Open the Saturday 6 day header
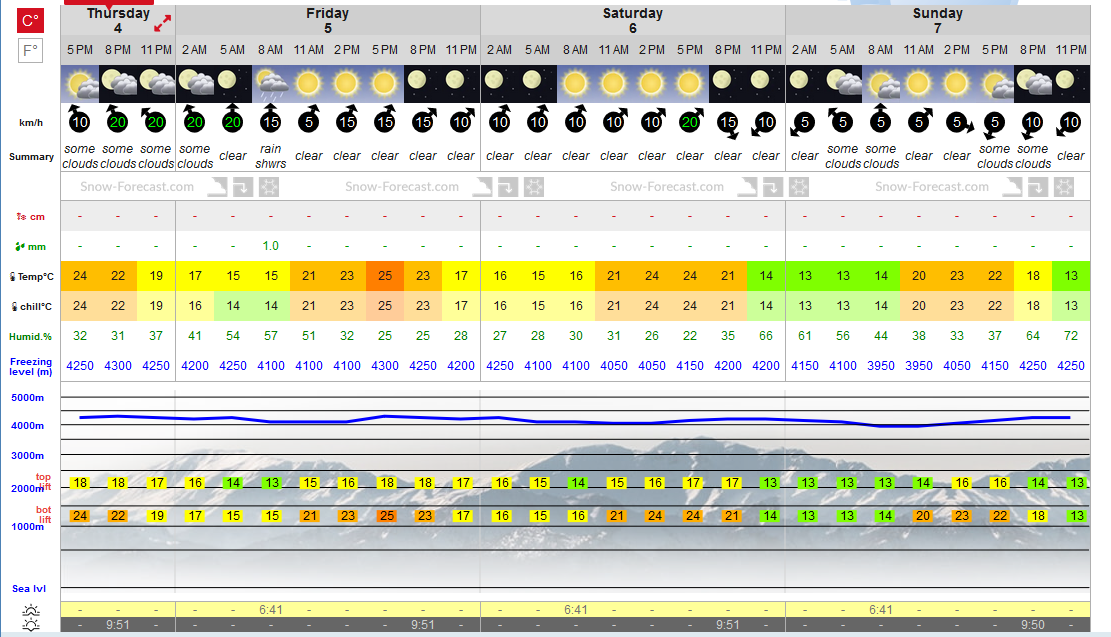1111x637 pixels. (633, 21)
